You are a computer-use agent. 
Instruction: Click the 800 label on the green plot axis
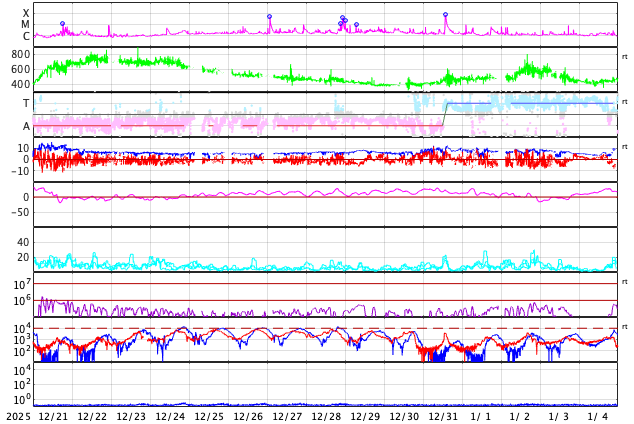[x=21, y=54]
